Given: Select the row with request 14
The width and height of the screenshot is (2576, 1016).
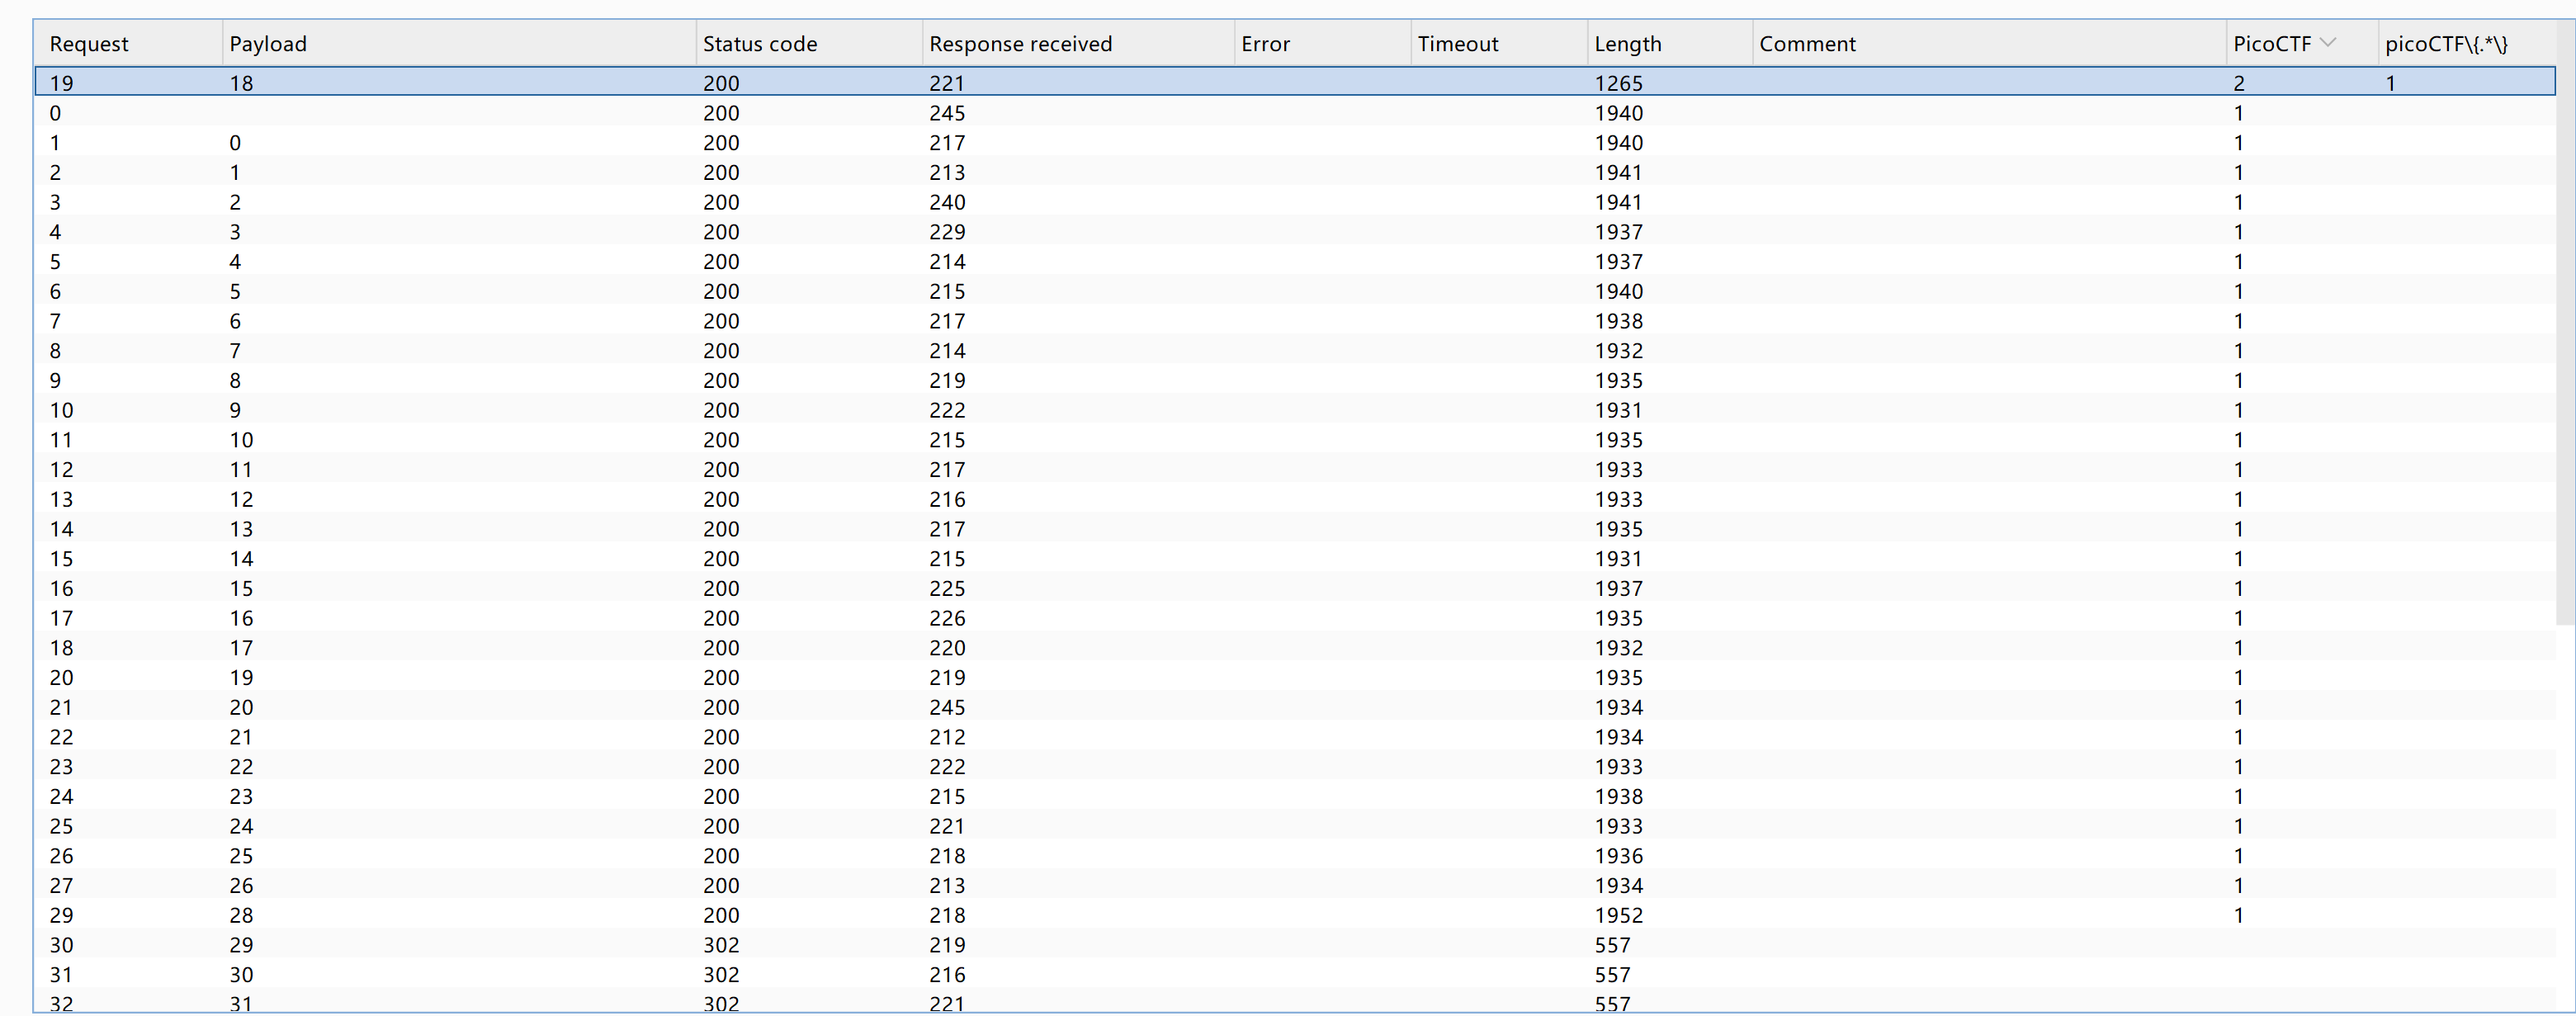Looking at the screenshot, I should (x=1295, y=529).
